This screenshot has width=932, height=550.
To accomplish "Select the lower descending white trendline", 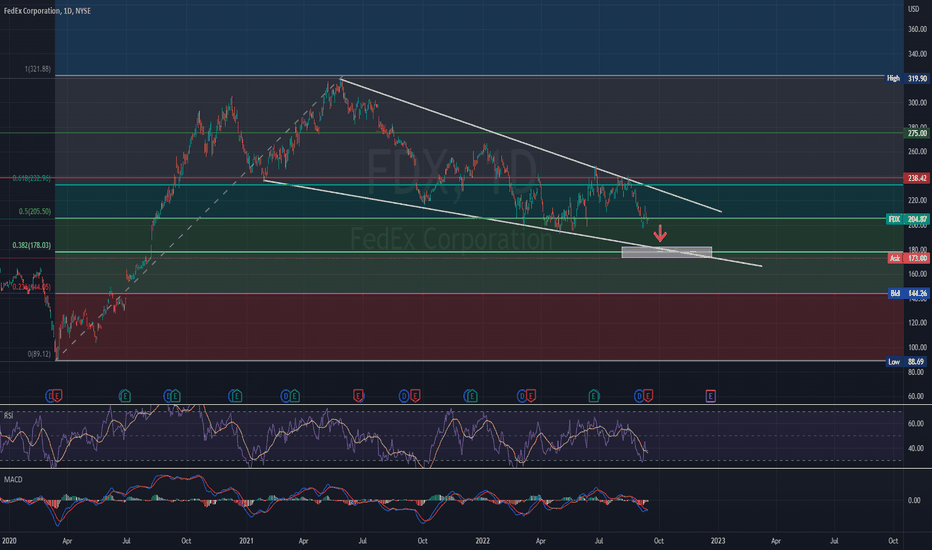I will click(x=513, y=223).
